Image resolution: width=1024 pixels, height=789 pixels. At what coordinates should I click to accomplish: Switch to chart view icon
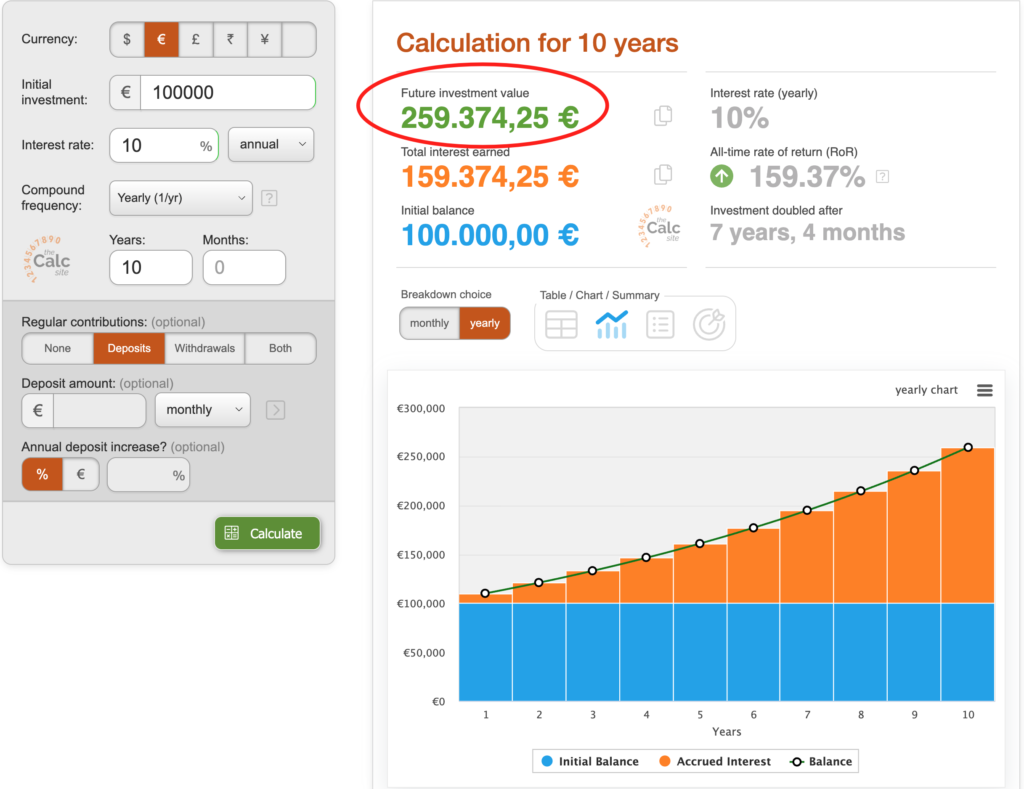[611, 325]
